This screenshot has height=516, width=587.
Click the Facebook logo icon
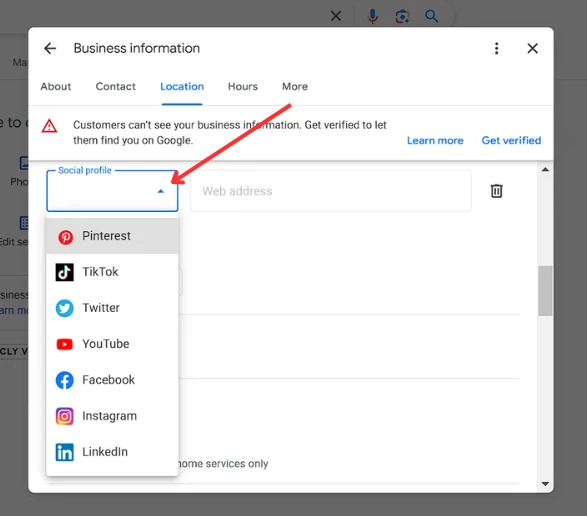tap(65, 380)
